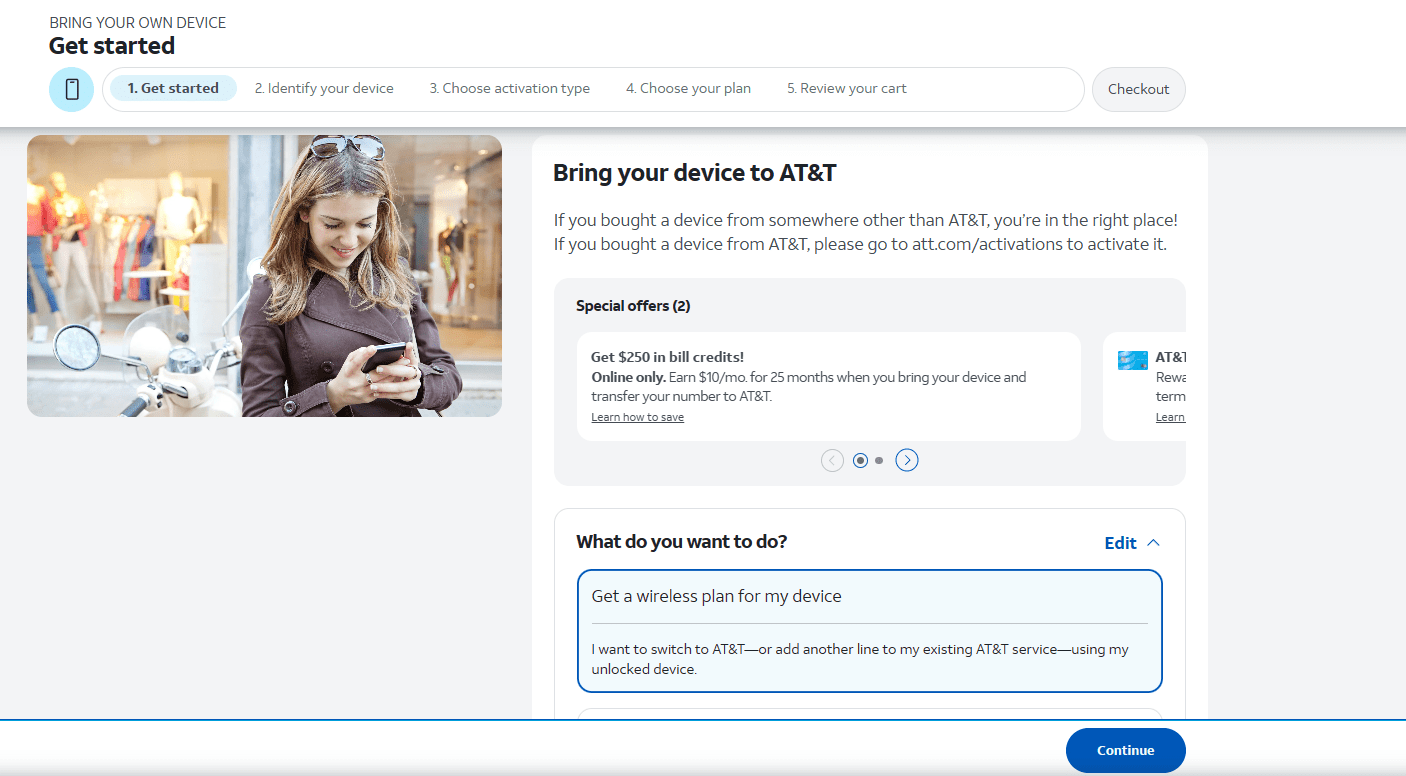The height and width of the screenshot is (776, 1406).
Task: Click previous special offer arrow
Action: click(832, 460)
